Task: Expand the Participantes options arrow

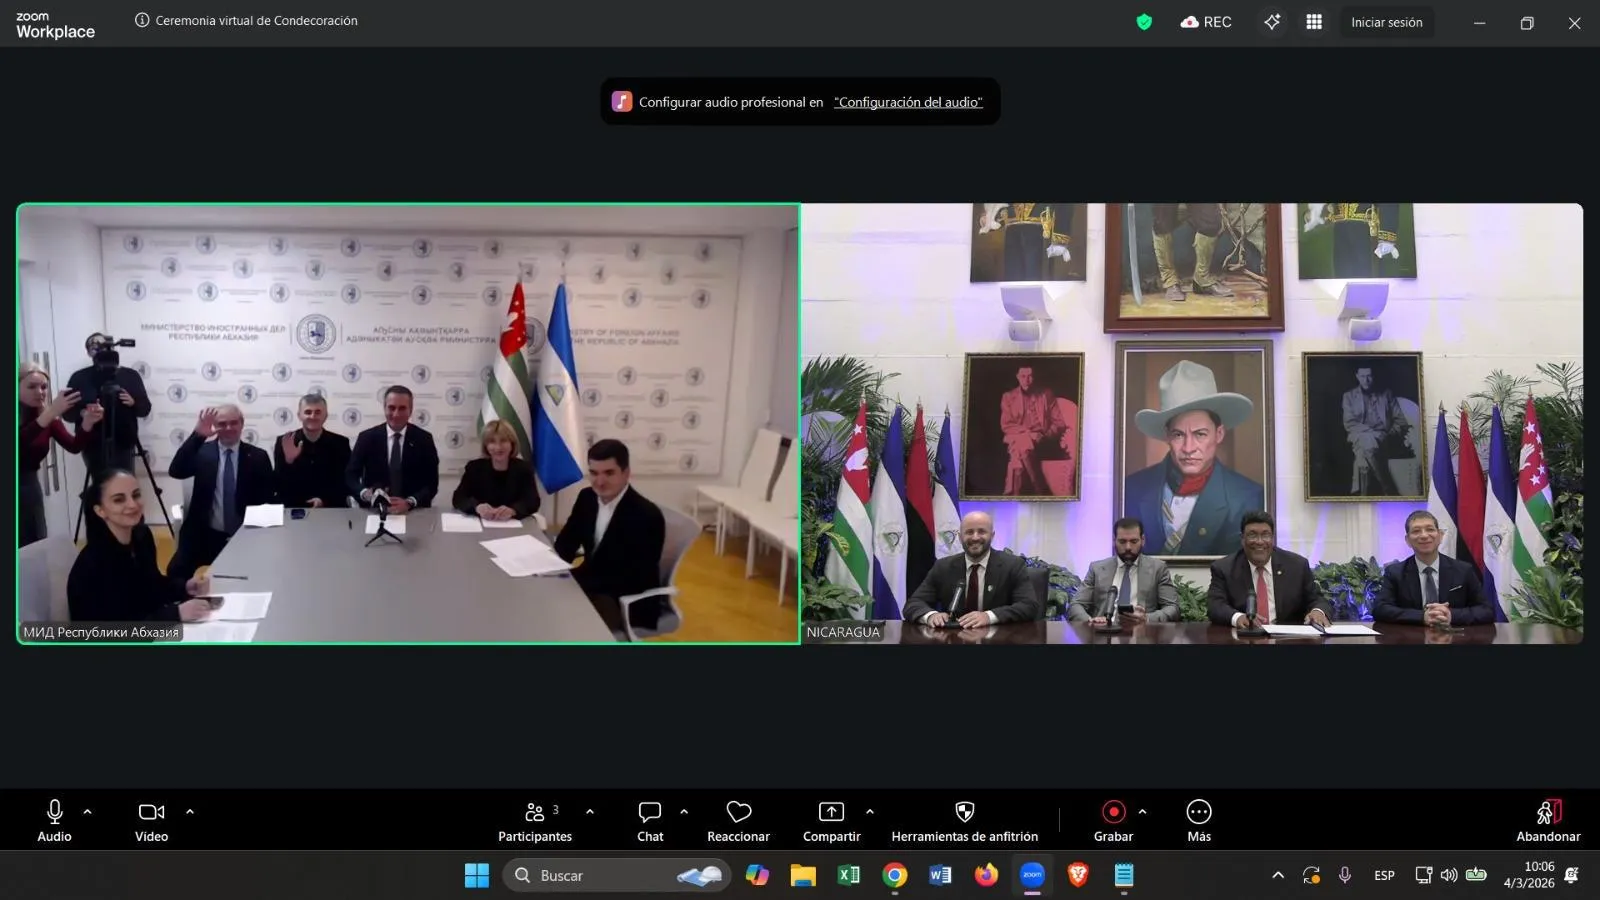Action: coord(590,812)
